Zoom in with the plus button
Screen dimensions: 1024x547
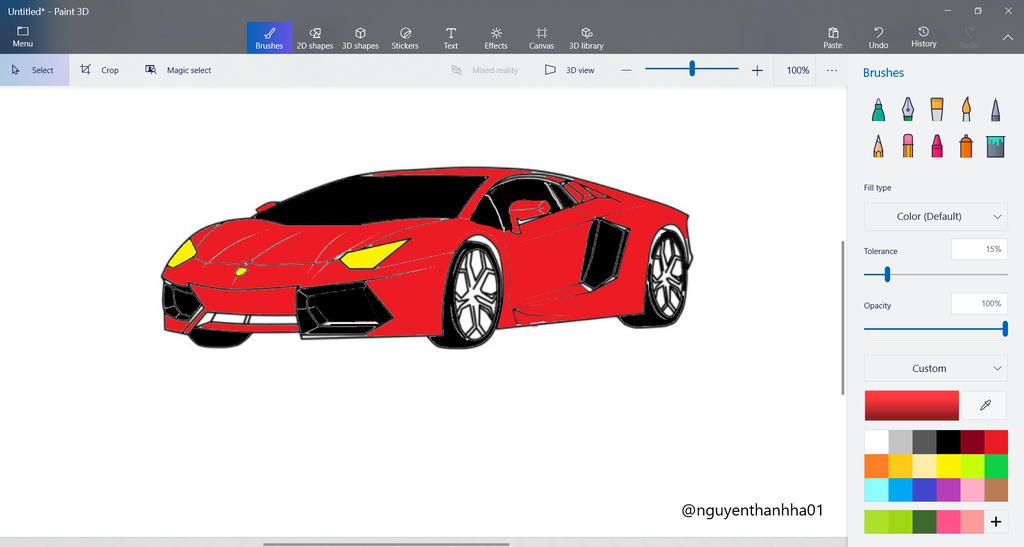point(757,70)
